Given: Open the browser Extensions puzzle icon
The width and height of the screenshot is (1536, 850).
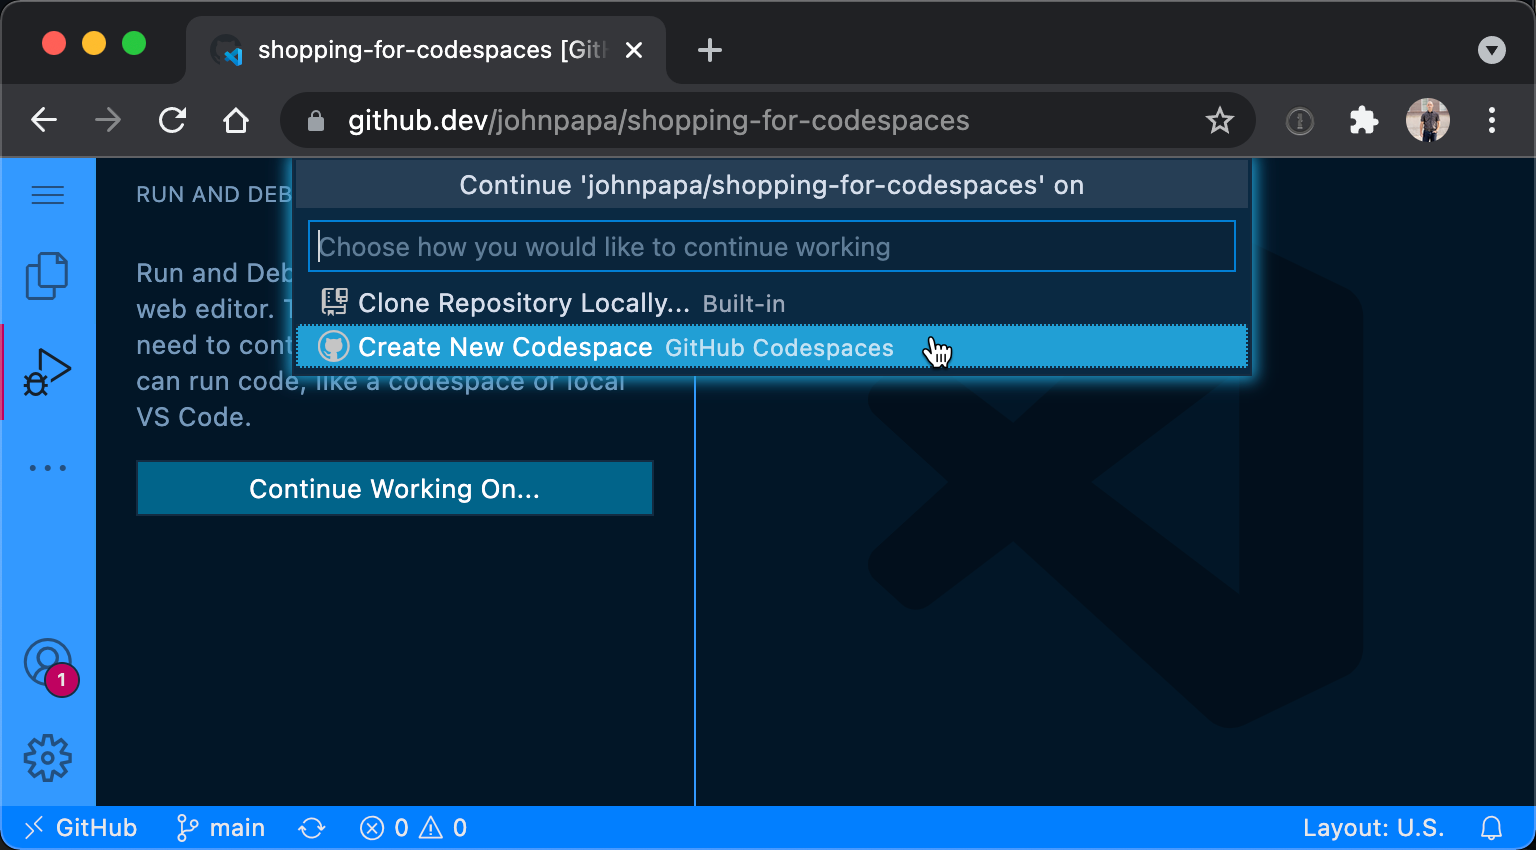Looking at the screenshot, I should (x=1364, y=121).
